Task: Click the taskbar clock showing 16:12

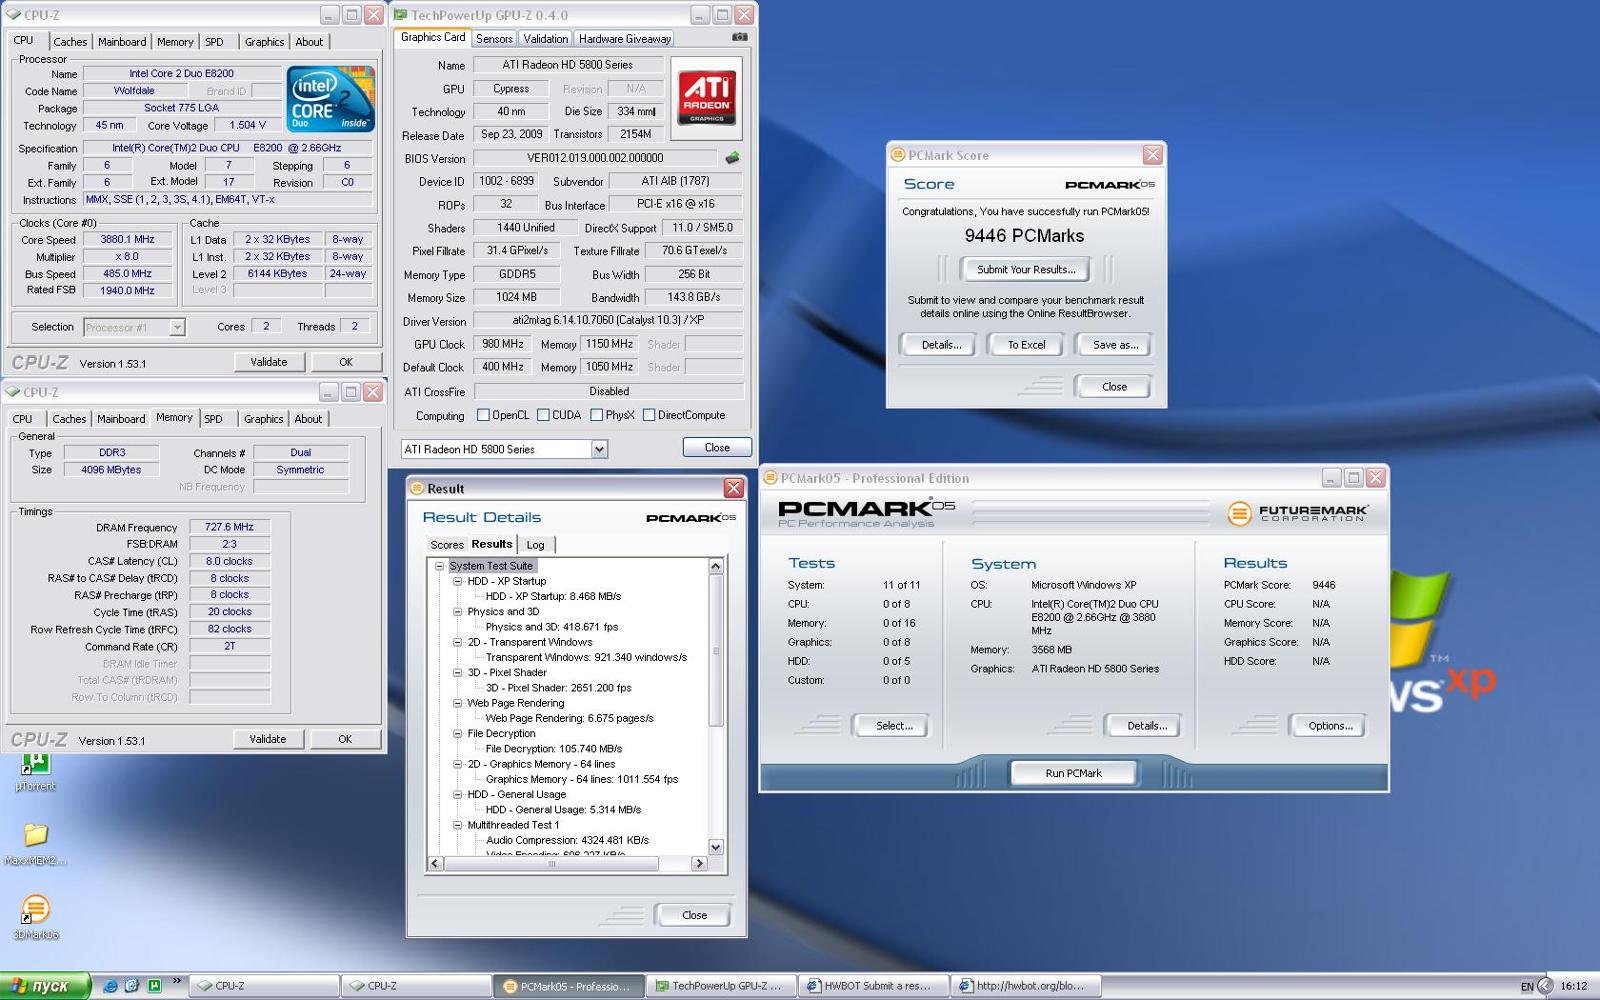Action: point(1574,986)
